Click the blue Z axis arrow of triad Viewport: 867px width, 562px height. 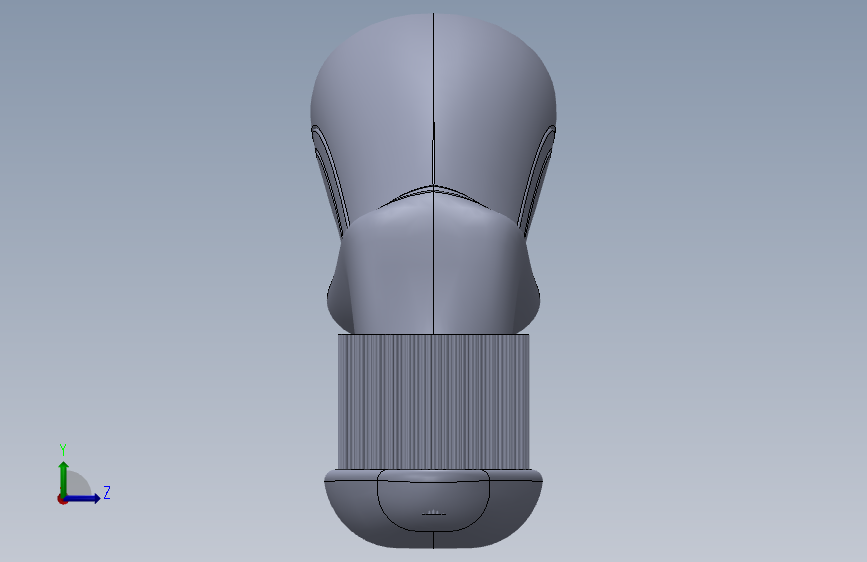(x=83, y=498)
